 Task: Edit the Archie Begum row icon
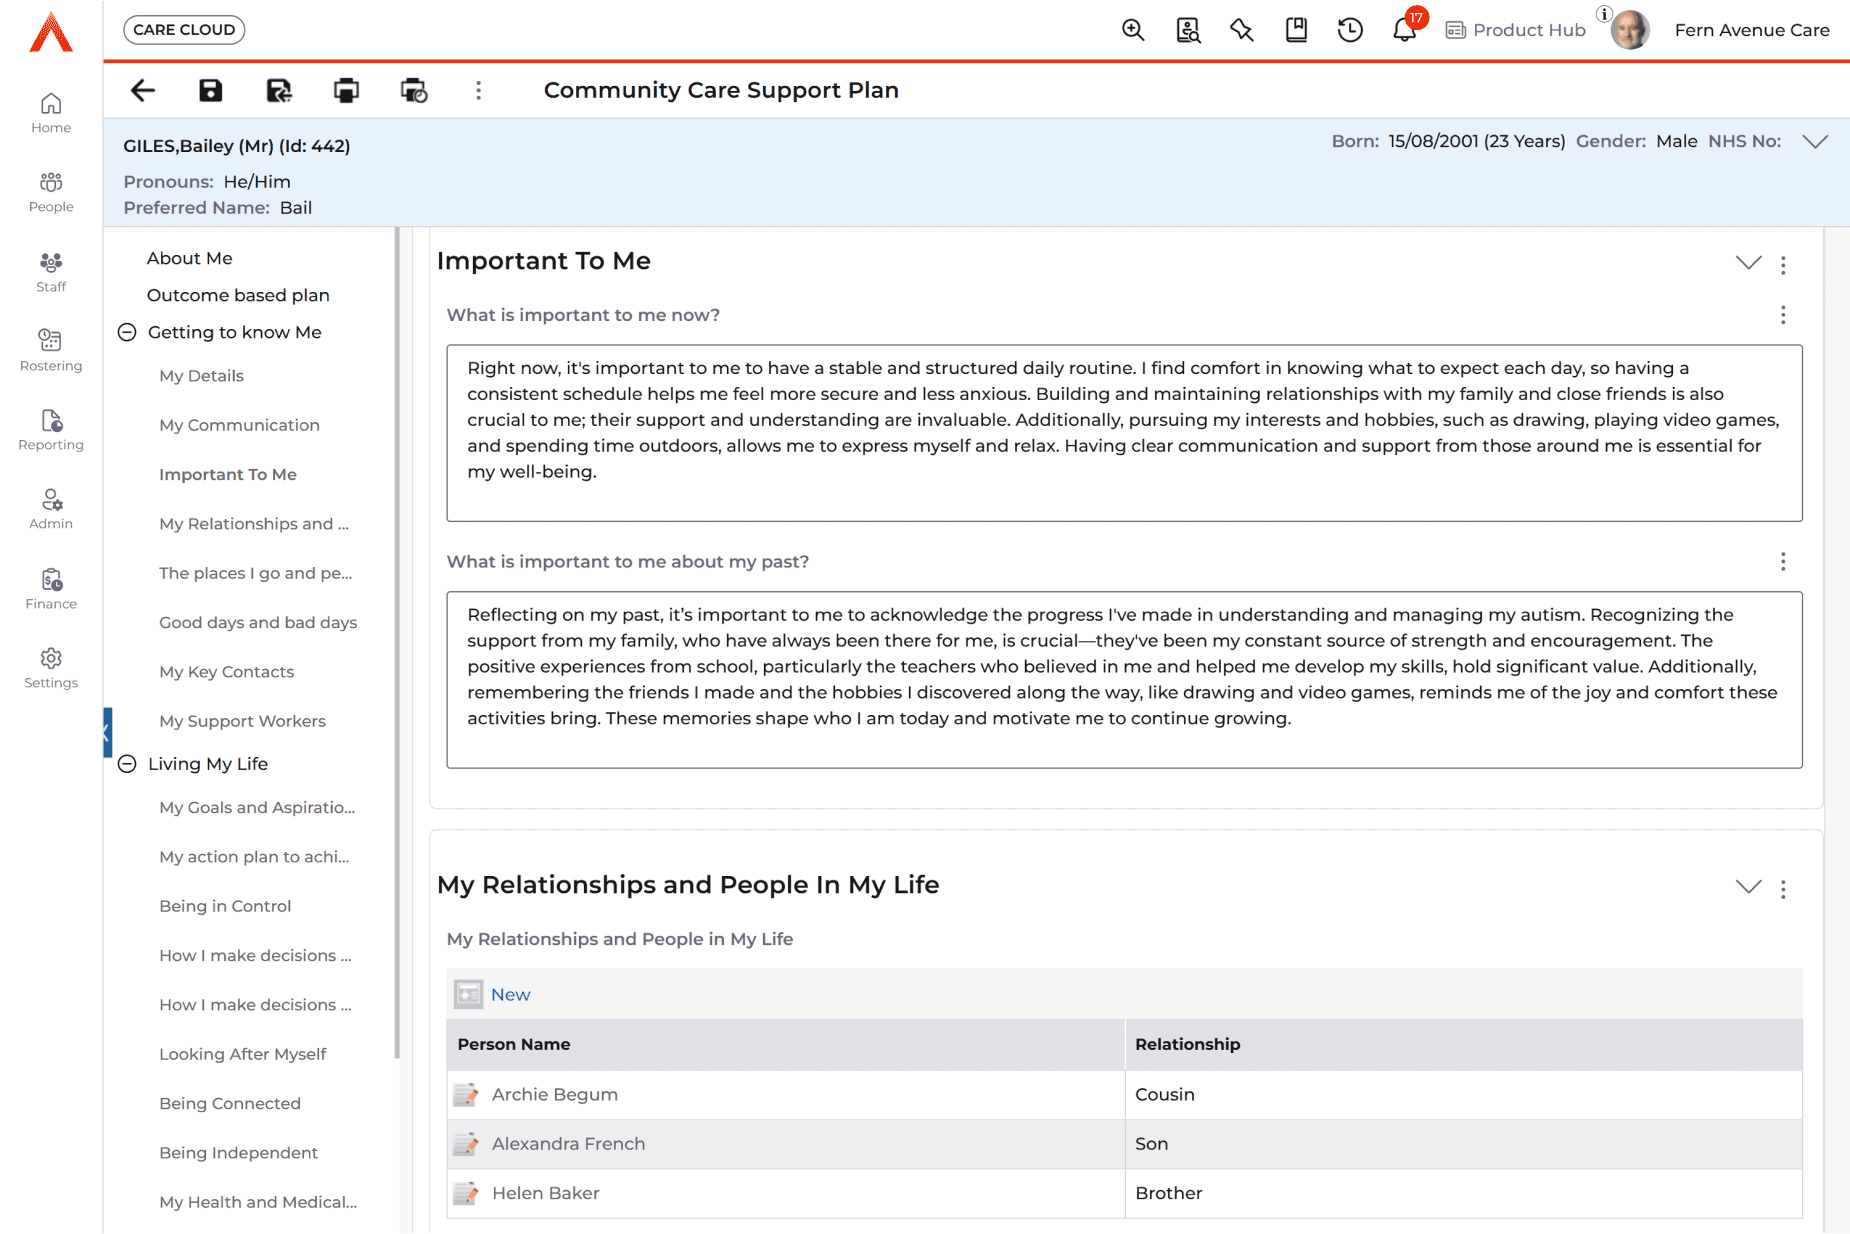(466, 1095)
